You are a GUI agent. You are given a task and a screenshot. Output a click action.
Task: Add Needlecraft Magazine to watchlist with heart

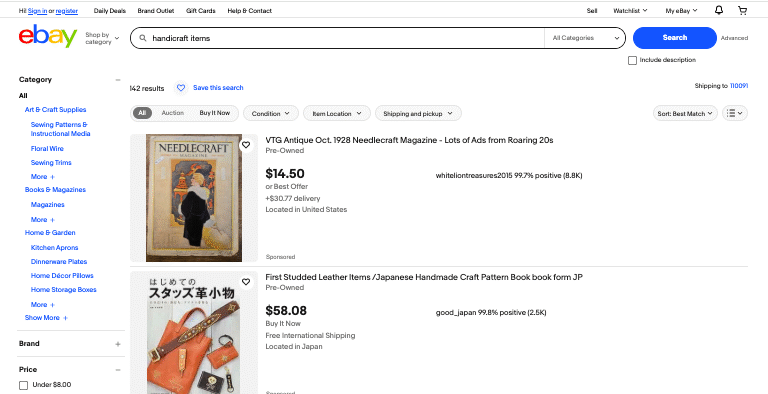(246, 145)
